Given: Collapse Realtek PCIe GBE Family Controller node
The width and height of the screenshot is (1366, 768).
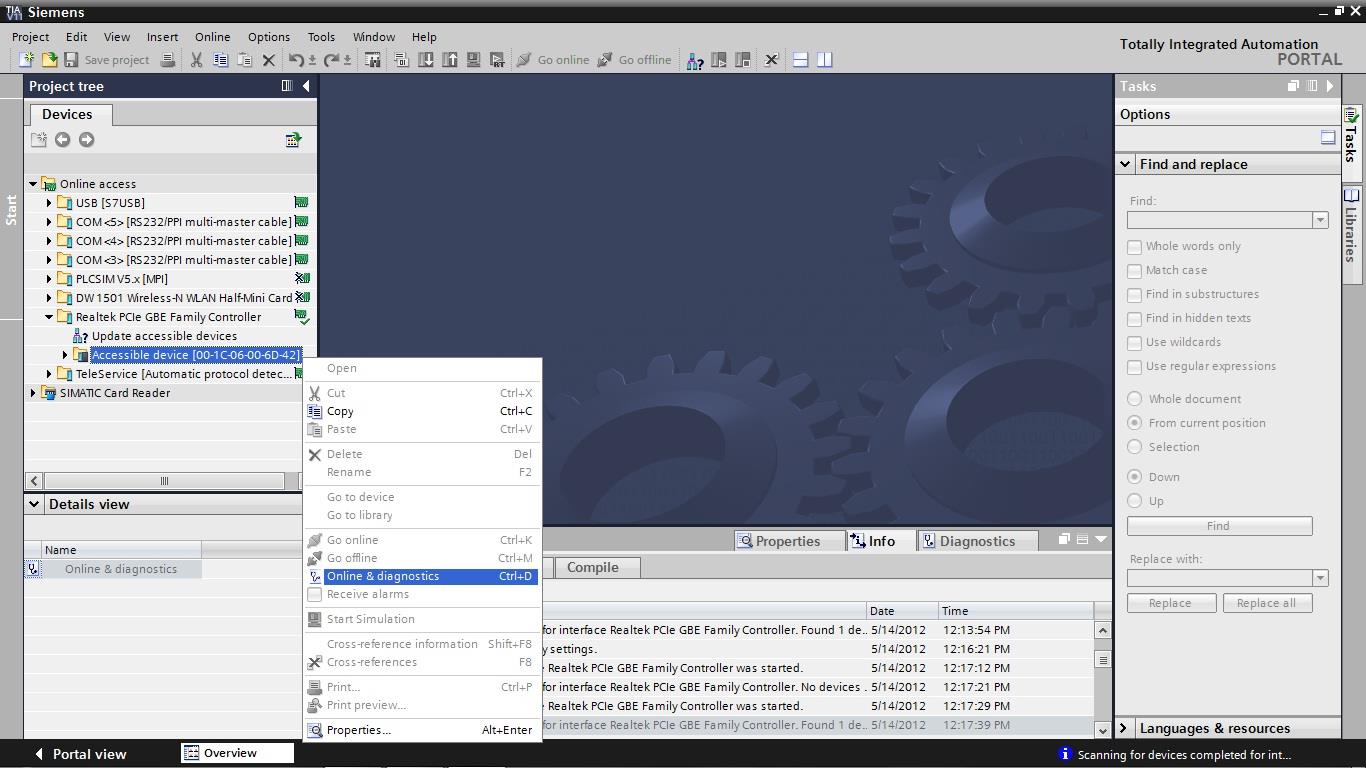Looking at the screenshot, I should click(49, 317).
